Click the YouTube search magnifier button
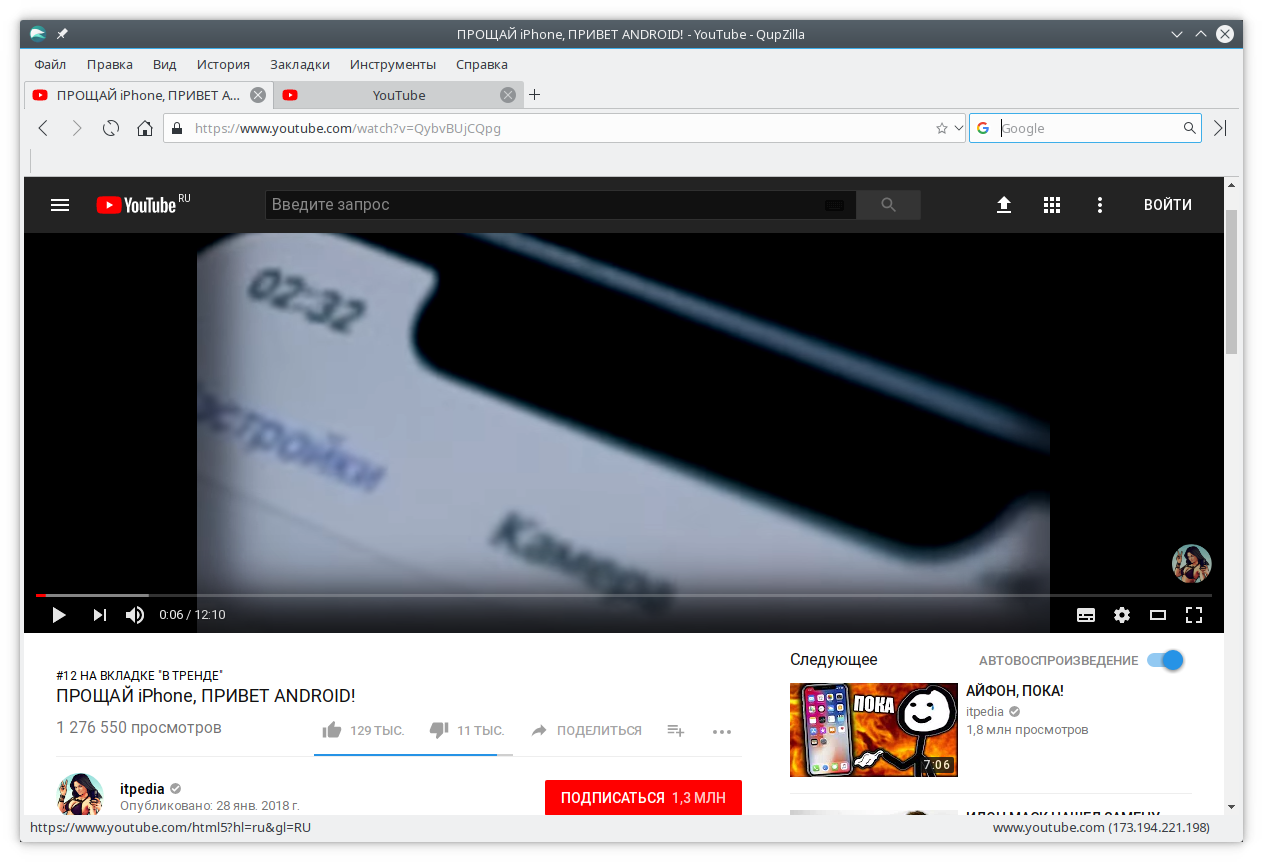The width and height of the screenshot is (1263, 862). [889, 205]
